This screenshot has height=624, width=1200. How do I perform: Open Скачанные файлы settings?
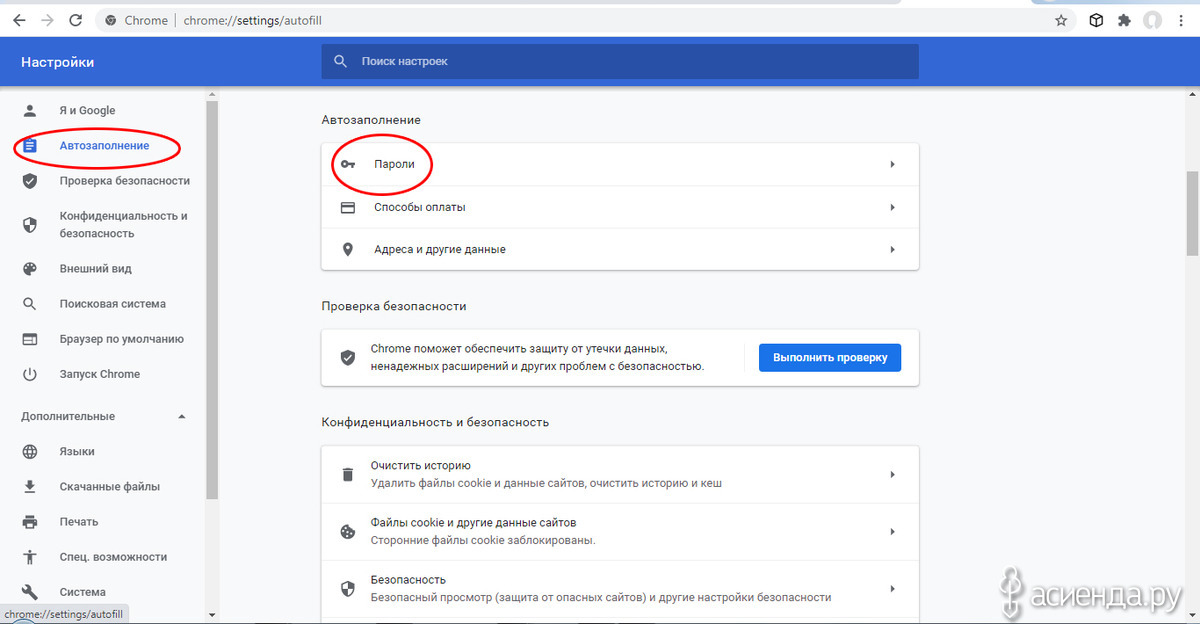[109, 487]
